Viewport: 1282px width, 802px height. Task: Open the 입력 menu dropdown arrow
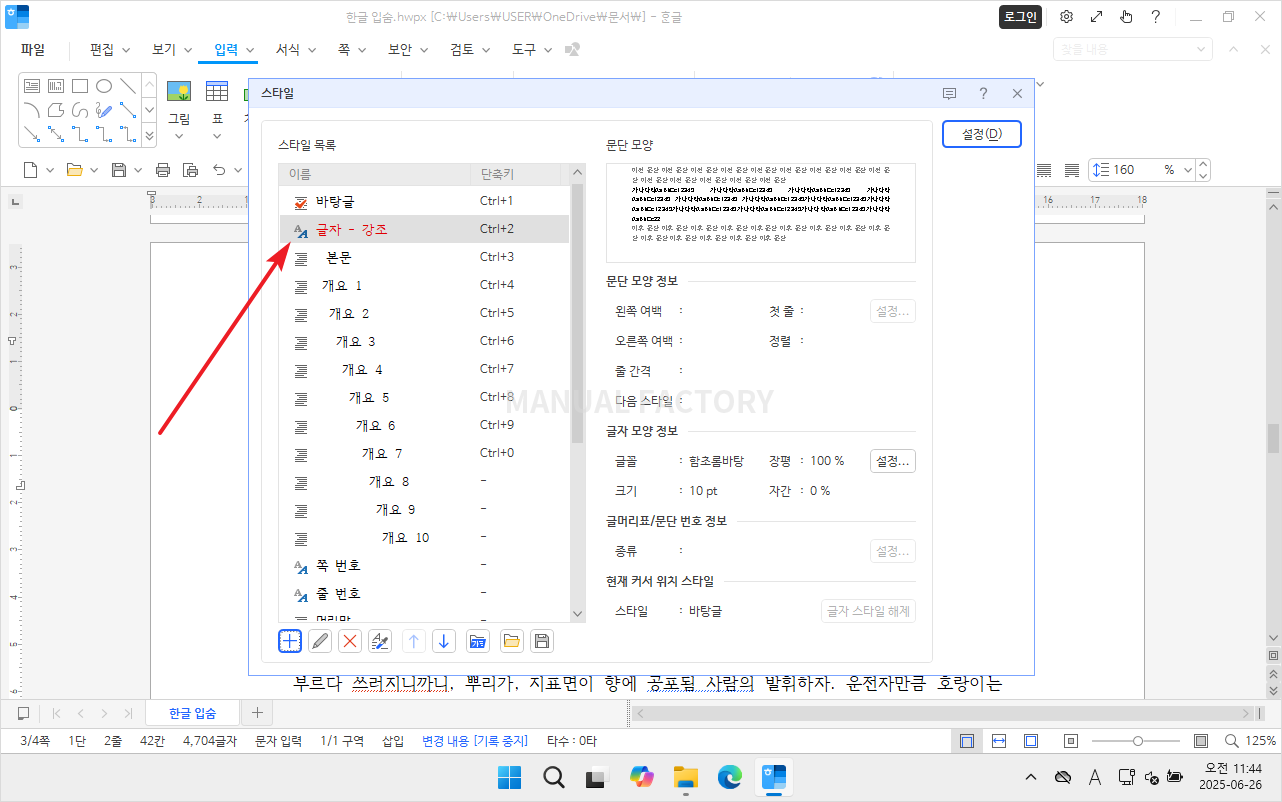coord(251,49)
